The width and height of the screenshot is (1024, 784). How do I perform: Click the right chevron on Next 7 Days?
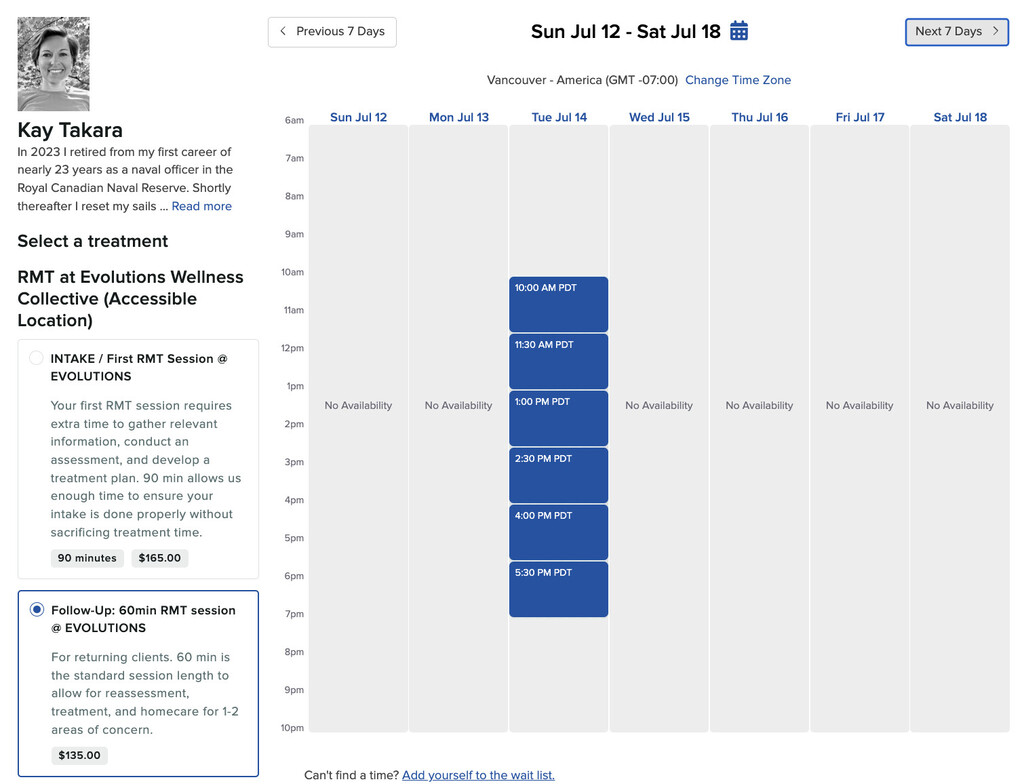(995, 31)
